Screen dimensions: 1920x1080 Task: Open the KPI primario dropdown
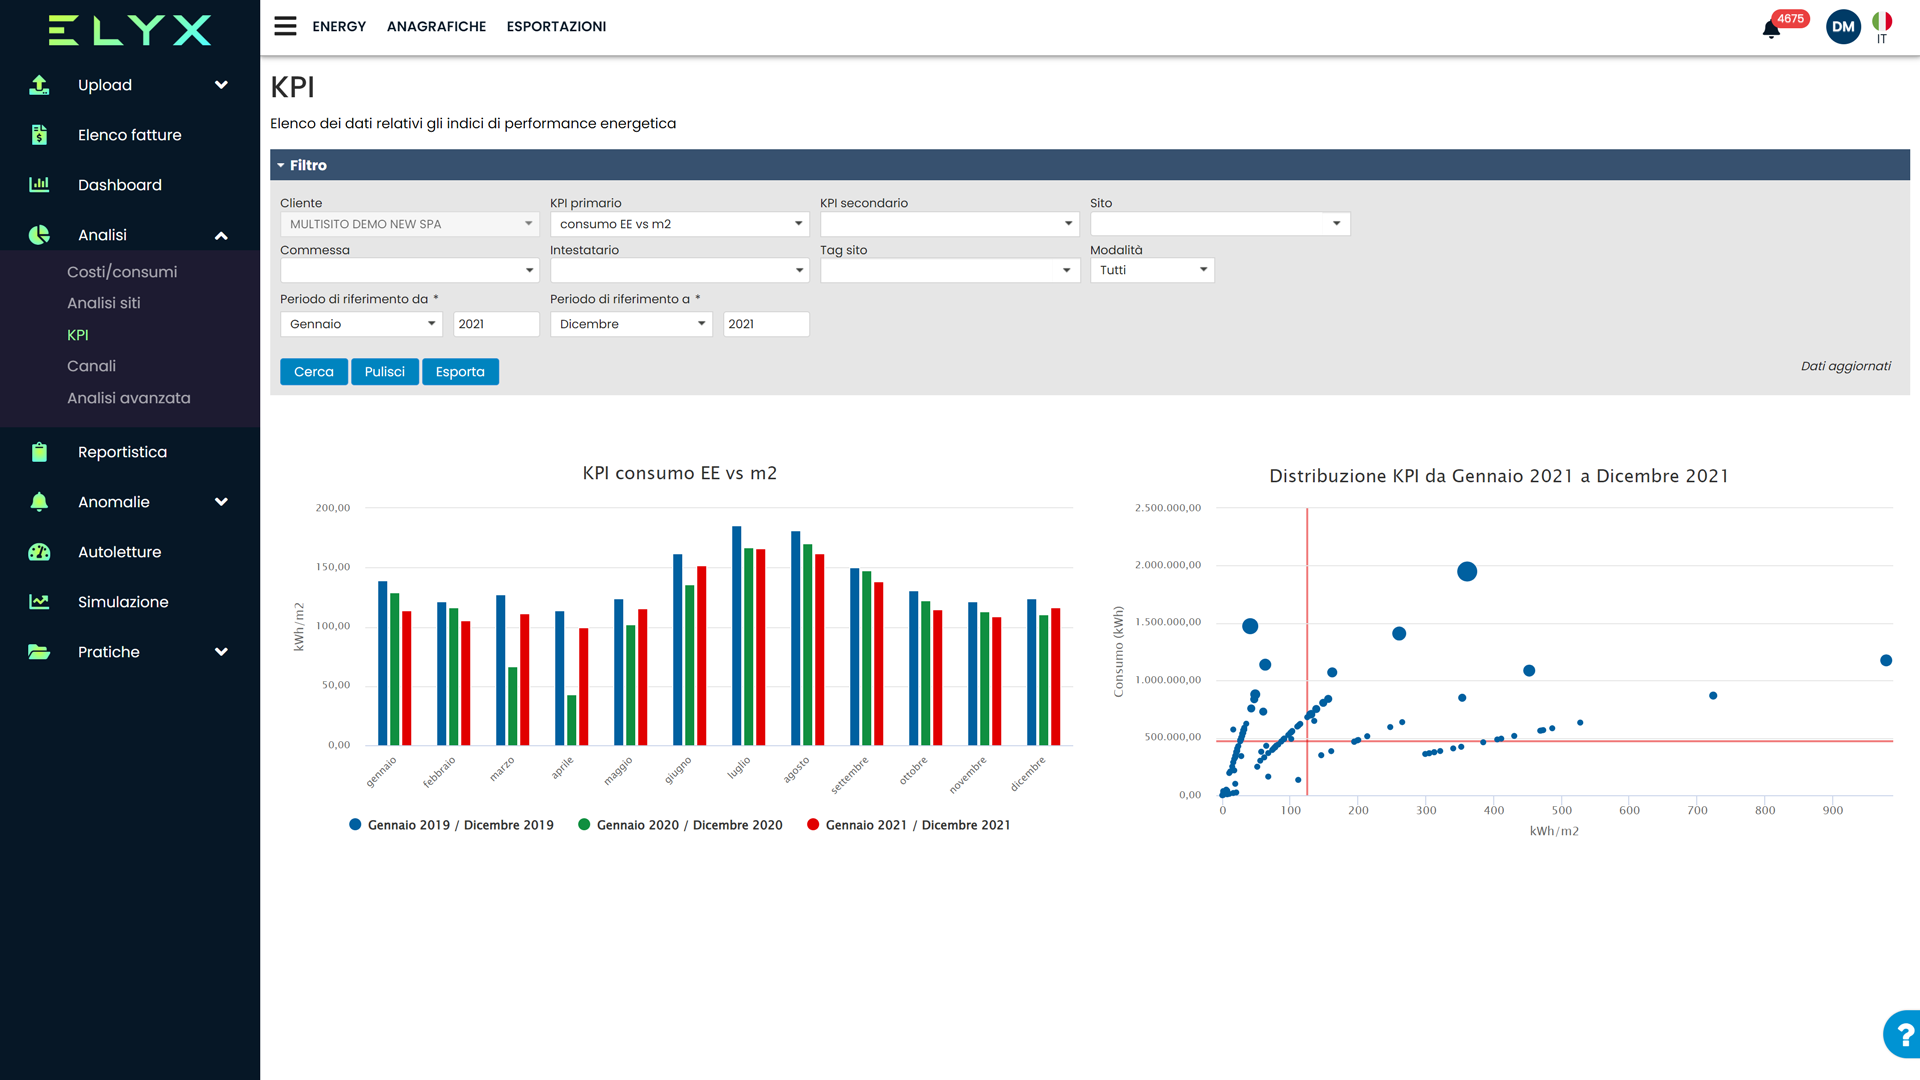coord(680,224)
